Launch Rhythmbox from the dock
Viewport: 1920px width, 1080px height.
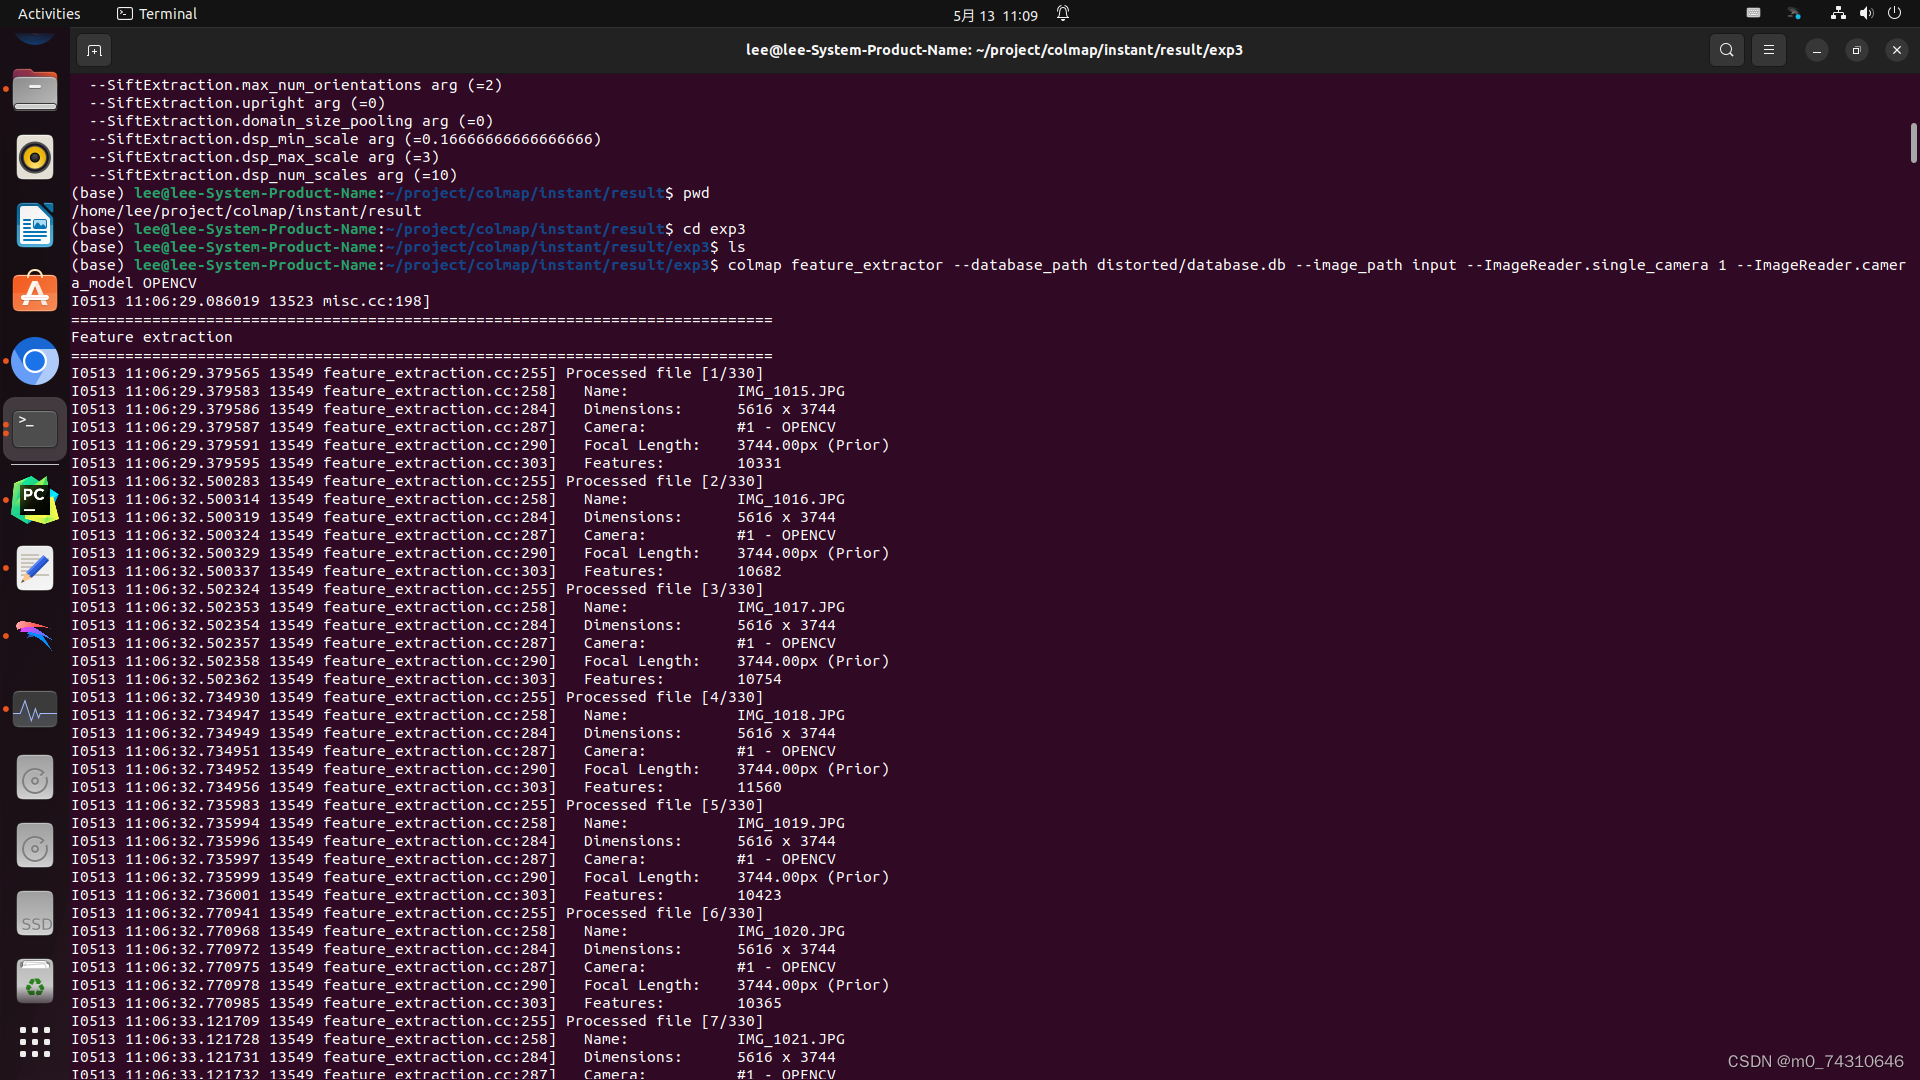pyautogui.click(x=35, y=157)
